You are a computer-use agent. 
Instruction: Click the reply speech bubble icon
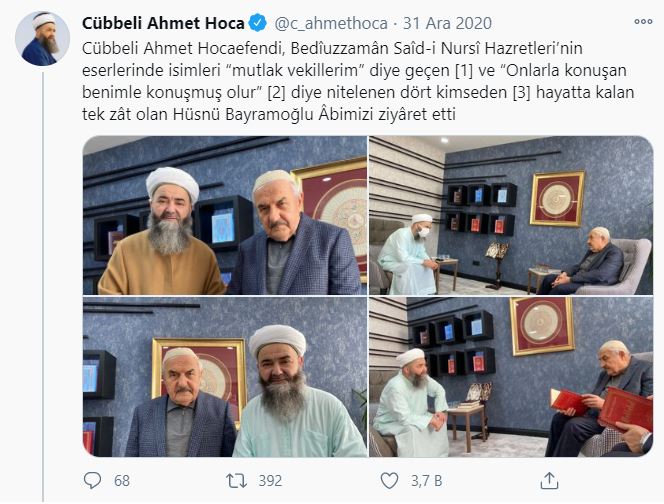click(x=92, y=481)
